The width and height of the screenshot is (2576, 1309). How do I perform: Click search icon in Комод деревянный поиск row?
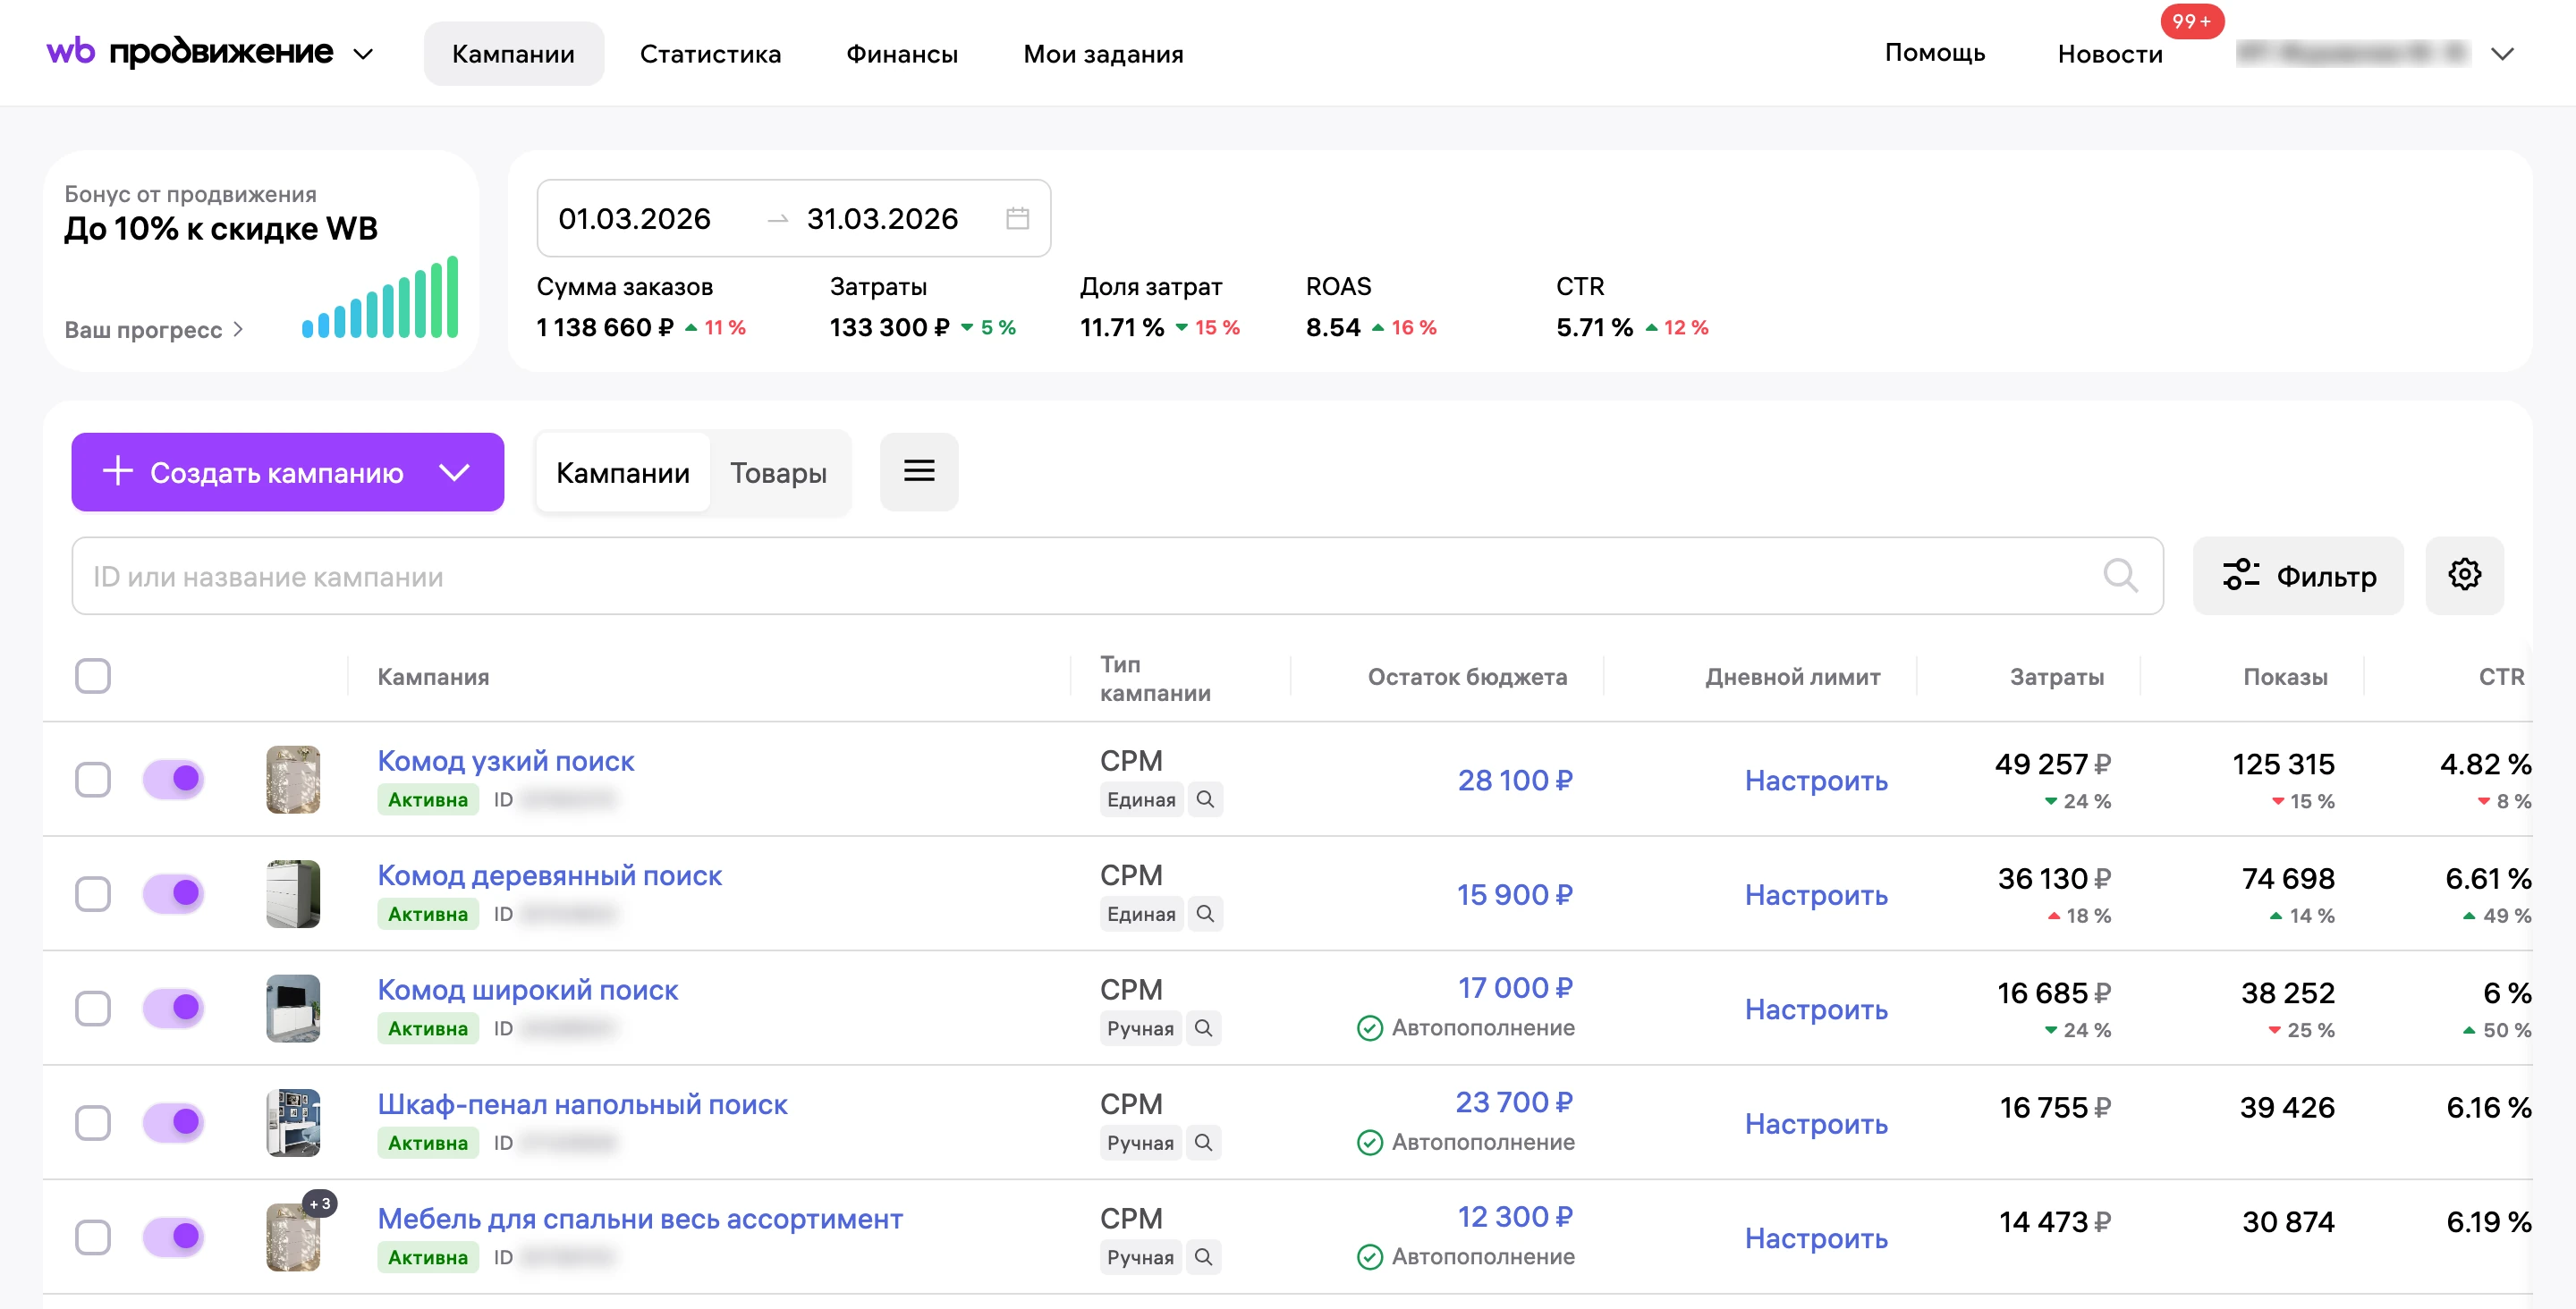(1205, 914)
